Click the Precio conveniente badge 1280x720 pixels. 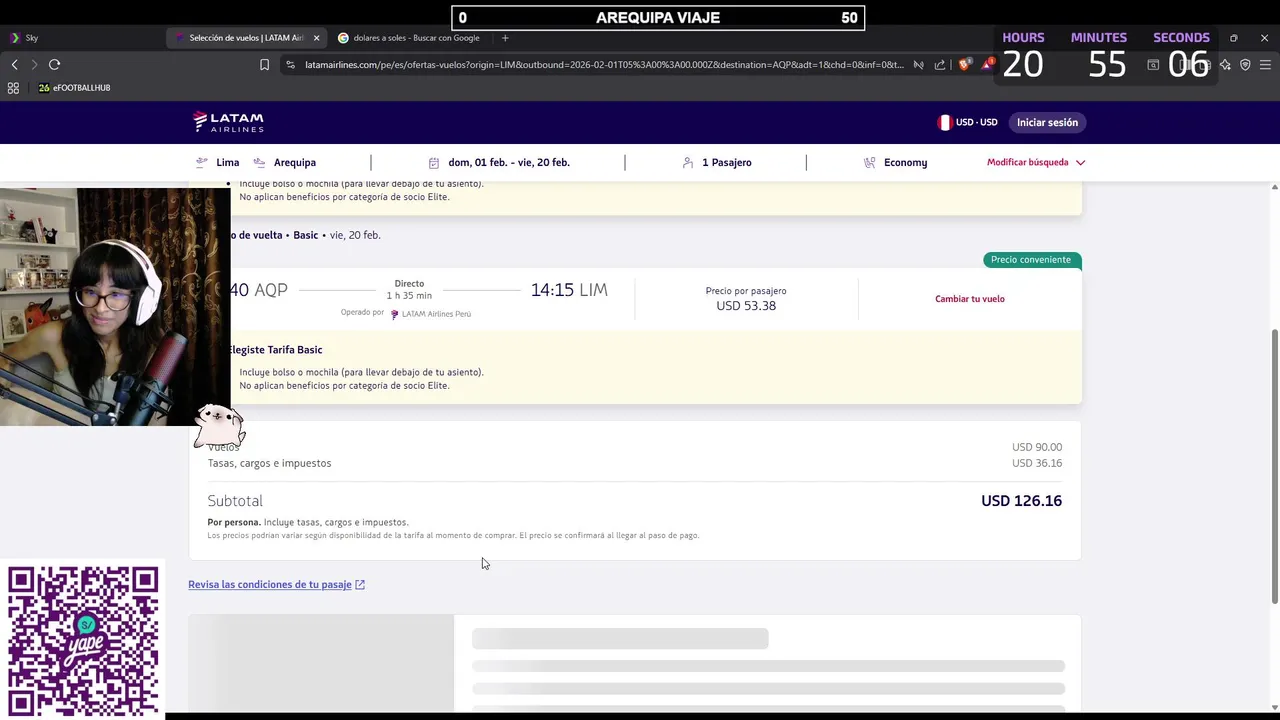tap(1031, 260)
